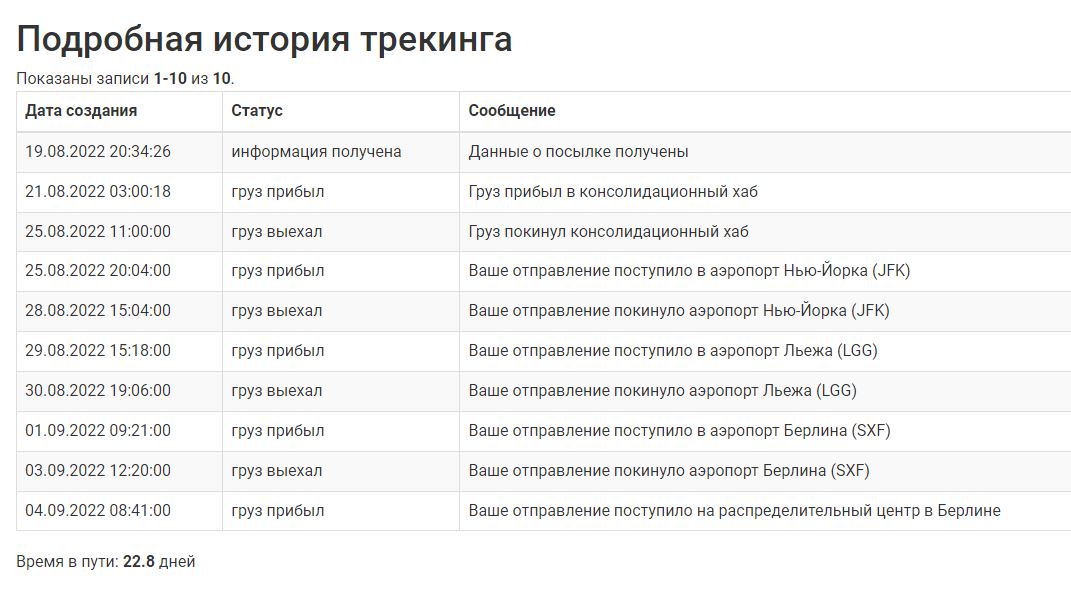
Task: Click the message about arrival at Liège (LGG)
Action: (673, 351)
